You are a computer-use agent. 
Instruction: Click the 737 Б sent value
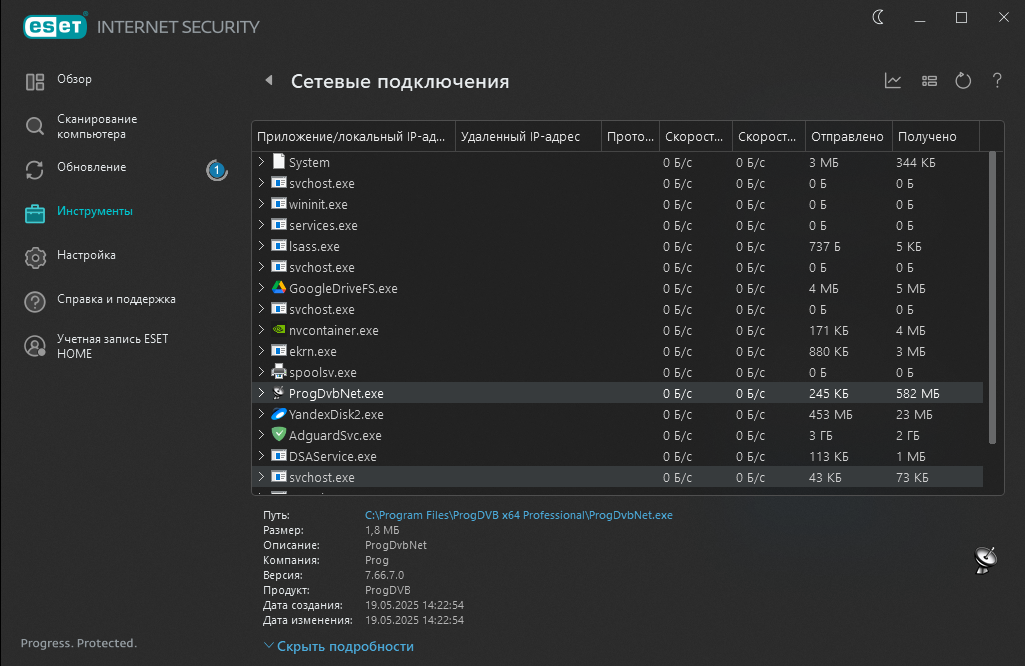point(824,246)
